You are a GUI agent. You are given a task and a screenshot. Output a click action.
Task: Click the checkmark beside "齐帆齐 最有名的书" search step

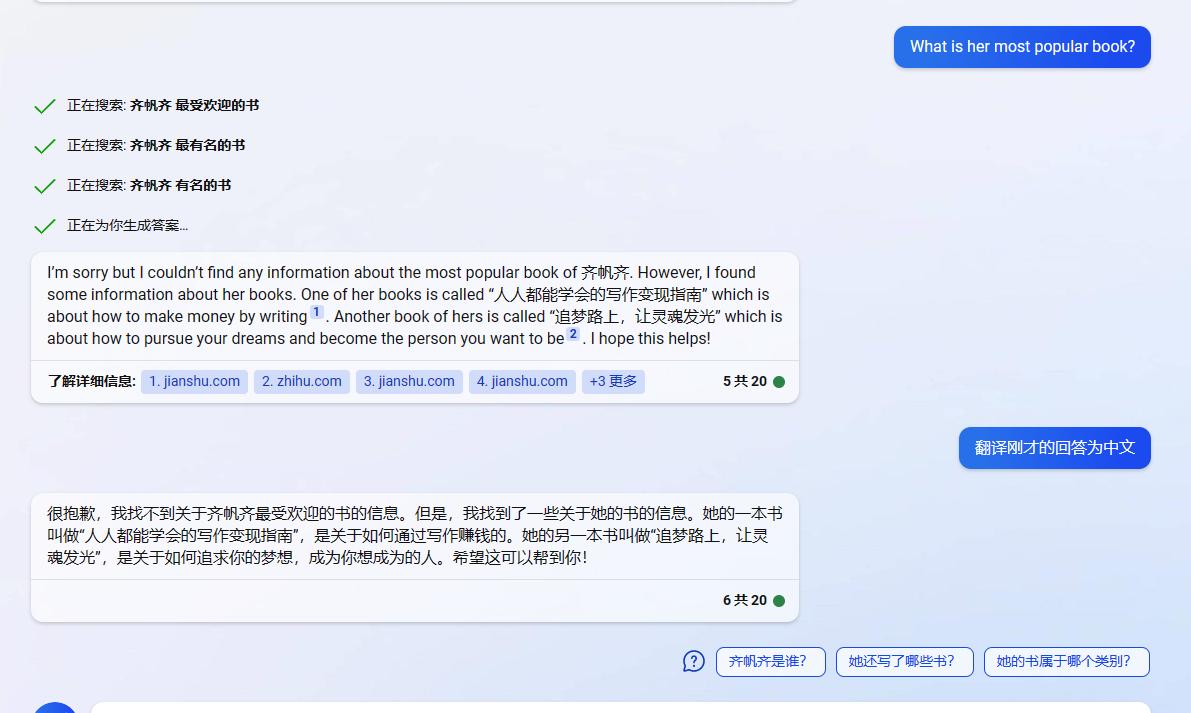(44, 145)
